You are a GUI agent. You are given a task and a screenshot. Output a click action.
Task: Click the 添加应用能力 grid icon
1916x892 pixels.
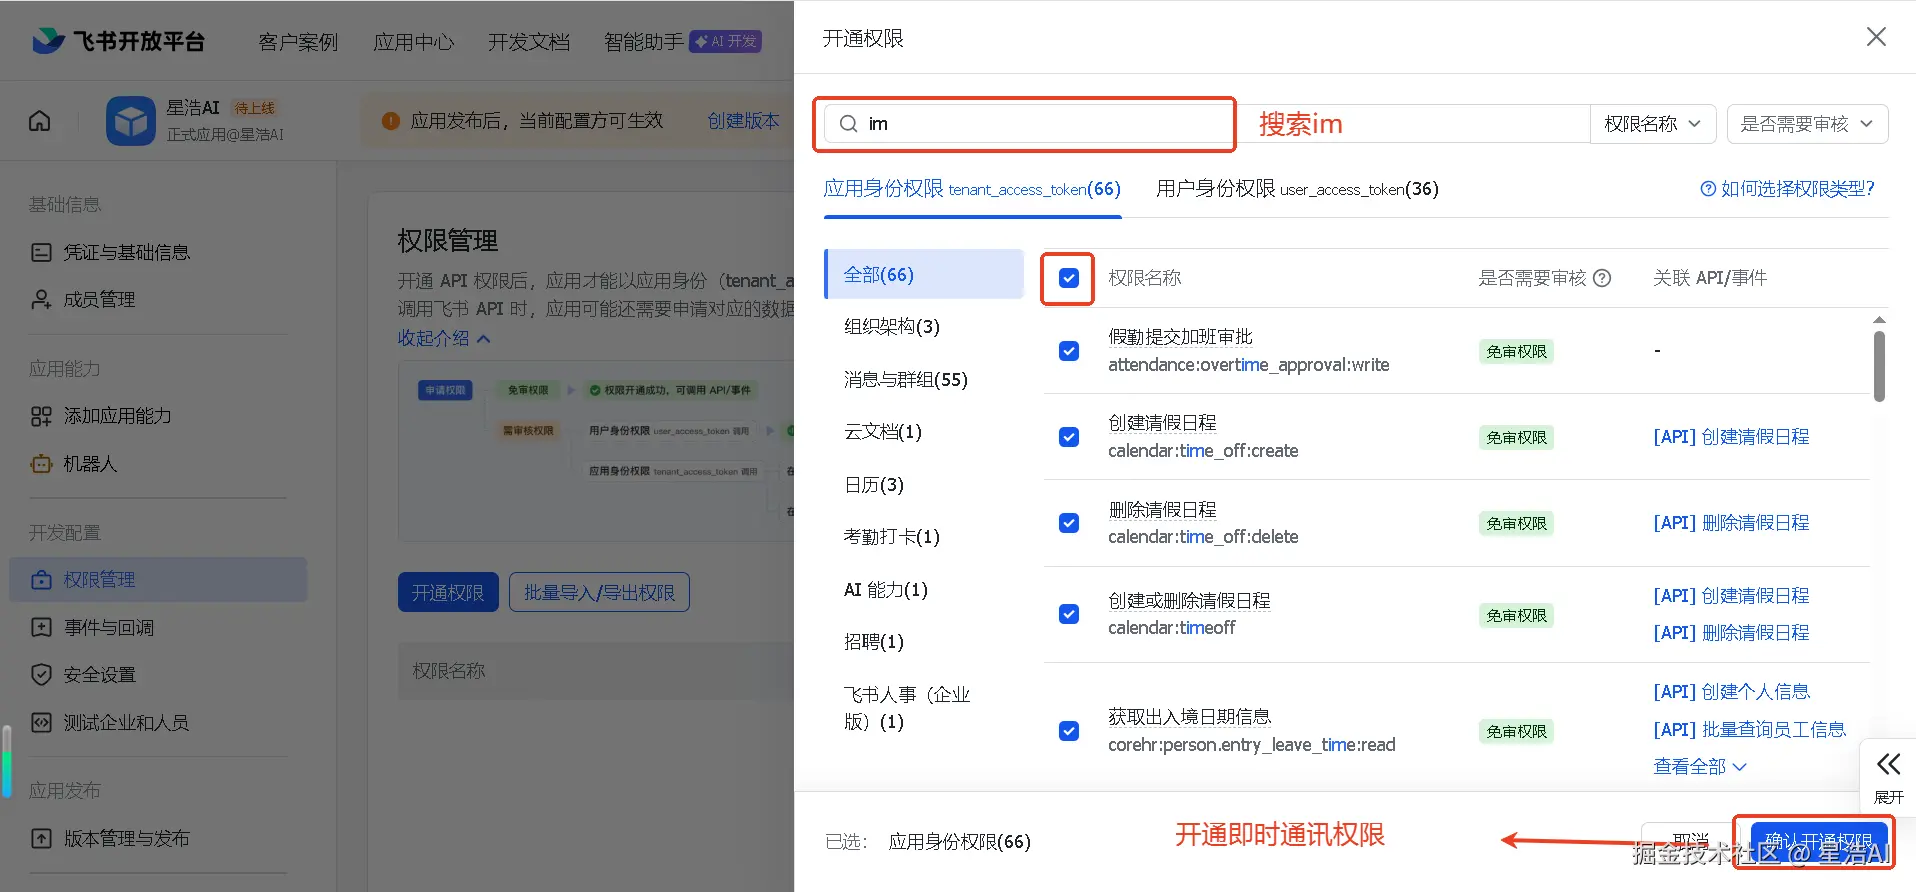(41, 416)
